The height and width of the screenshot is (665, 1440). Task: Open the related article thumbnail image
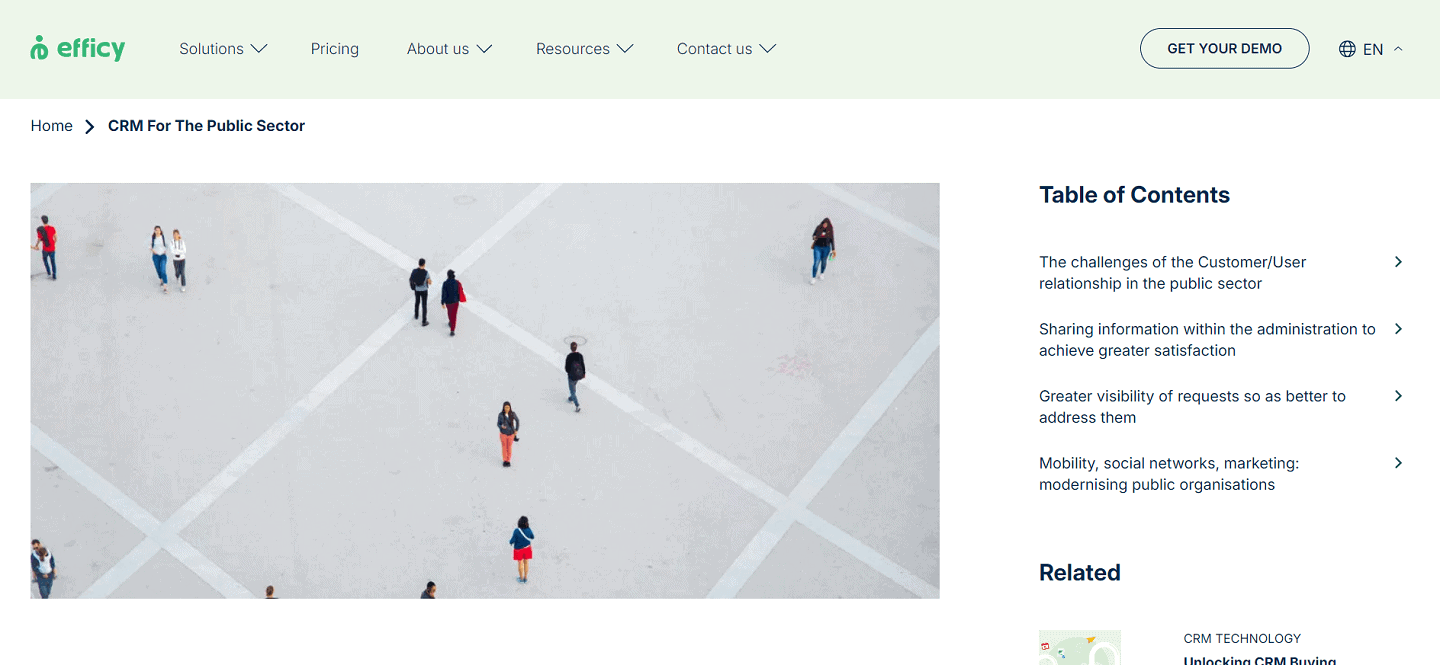pos(1080,648)
